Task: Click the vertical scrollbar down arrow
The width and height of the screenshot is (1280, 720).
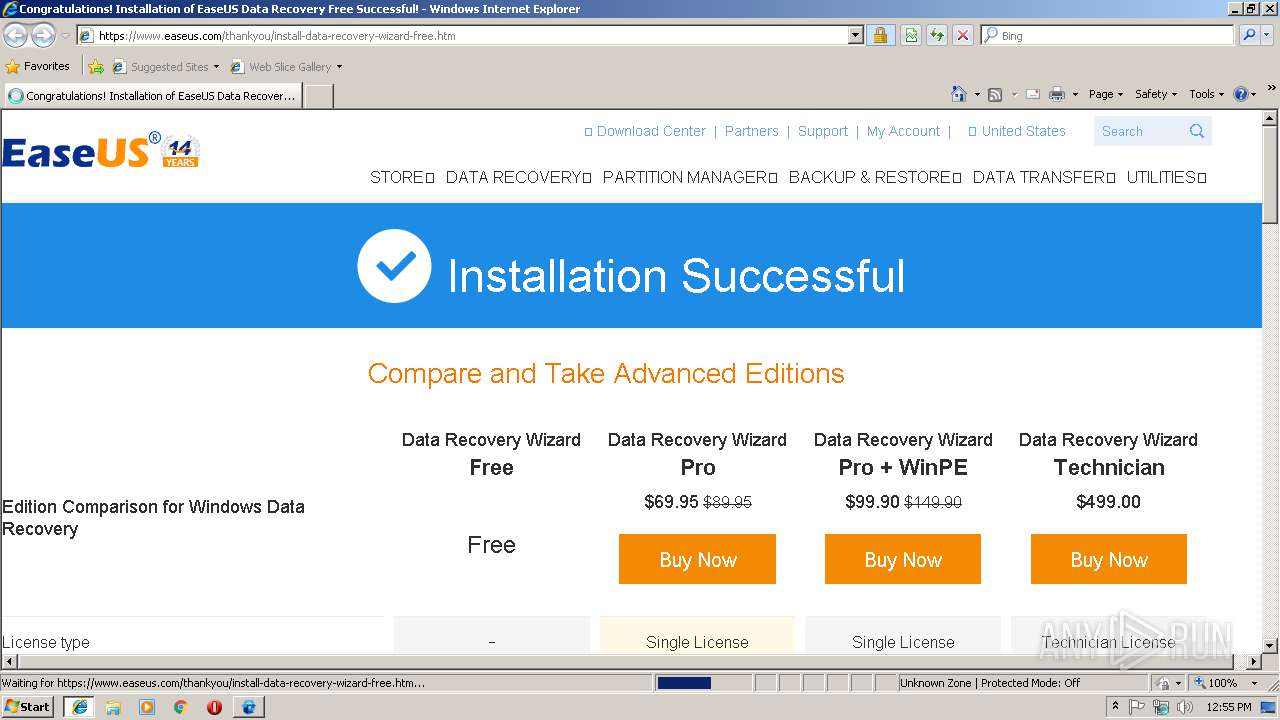Action: tap(1270, 646)
